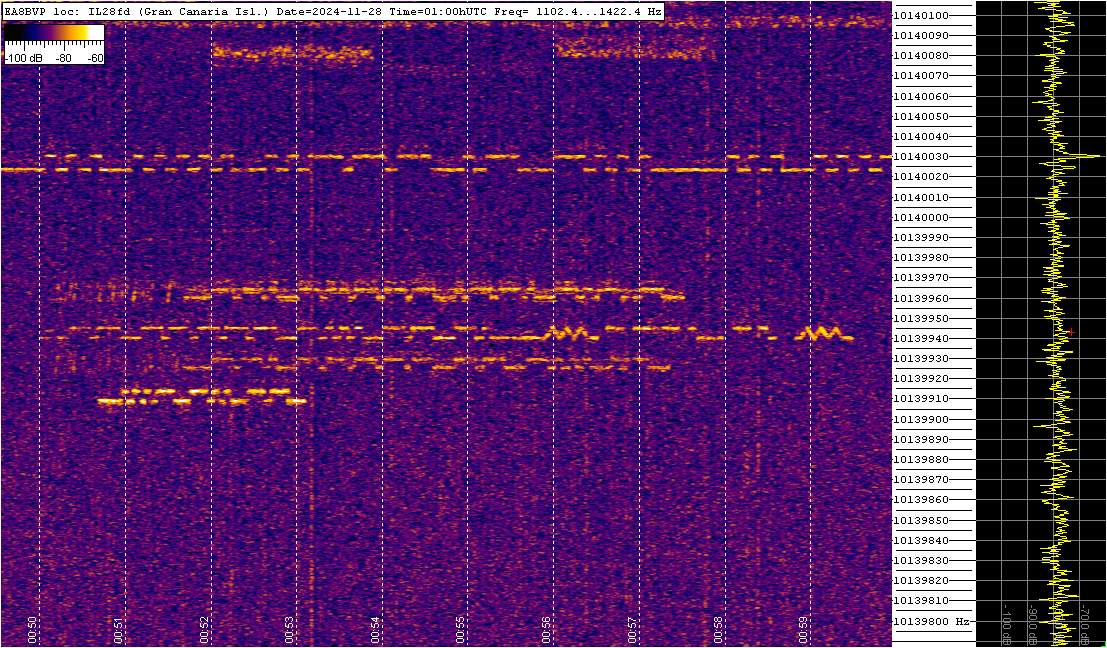This screenshot has width=1107, height=648.
Task: Click the 10139980 frequency scale label
Action: (921, 258)
